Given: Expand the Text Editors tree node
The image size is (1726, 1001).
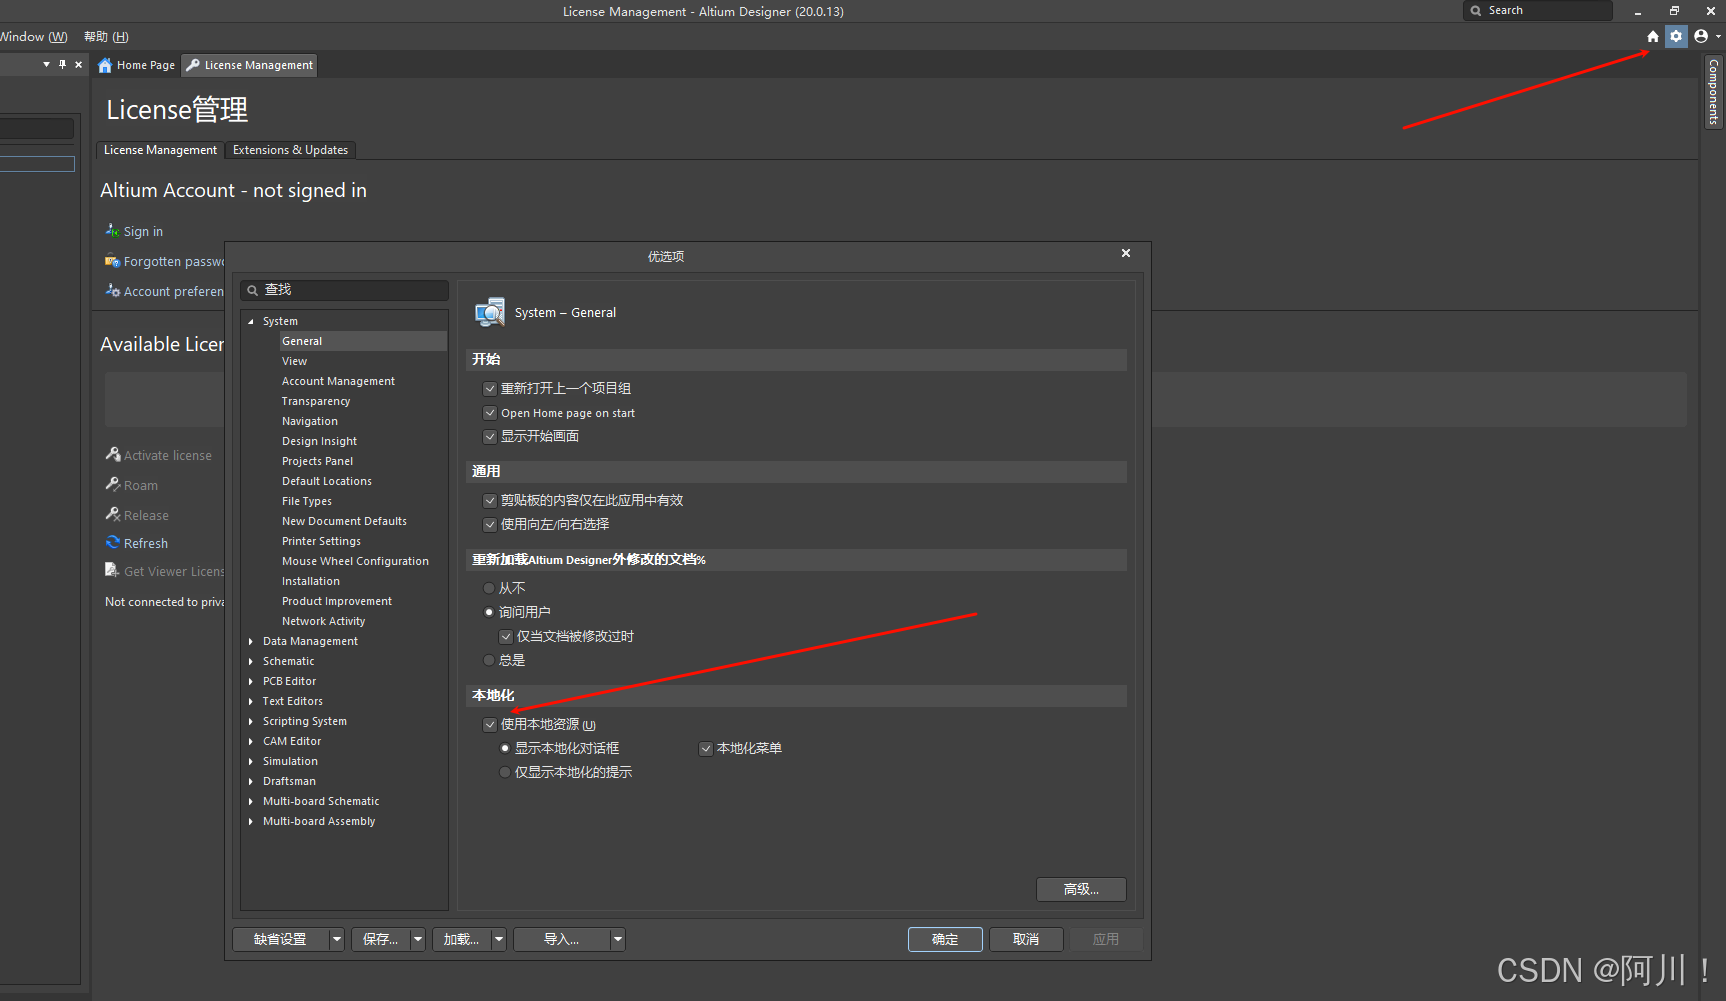Looking at the screenshot, I should (251, 701).
